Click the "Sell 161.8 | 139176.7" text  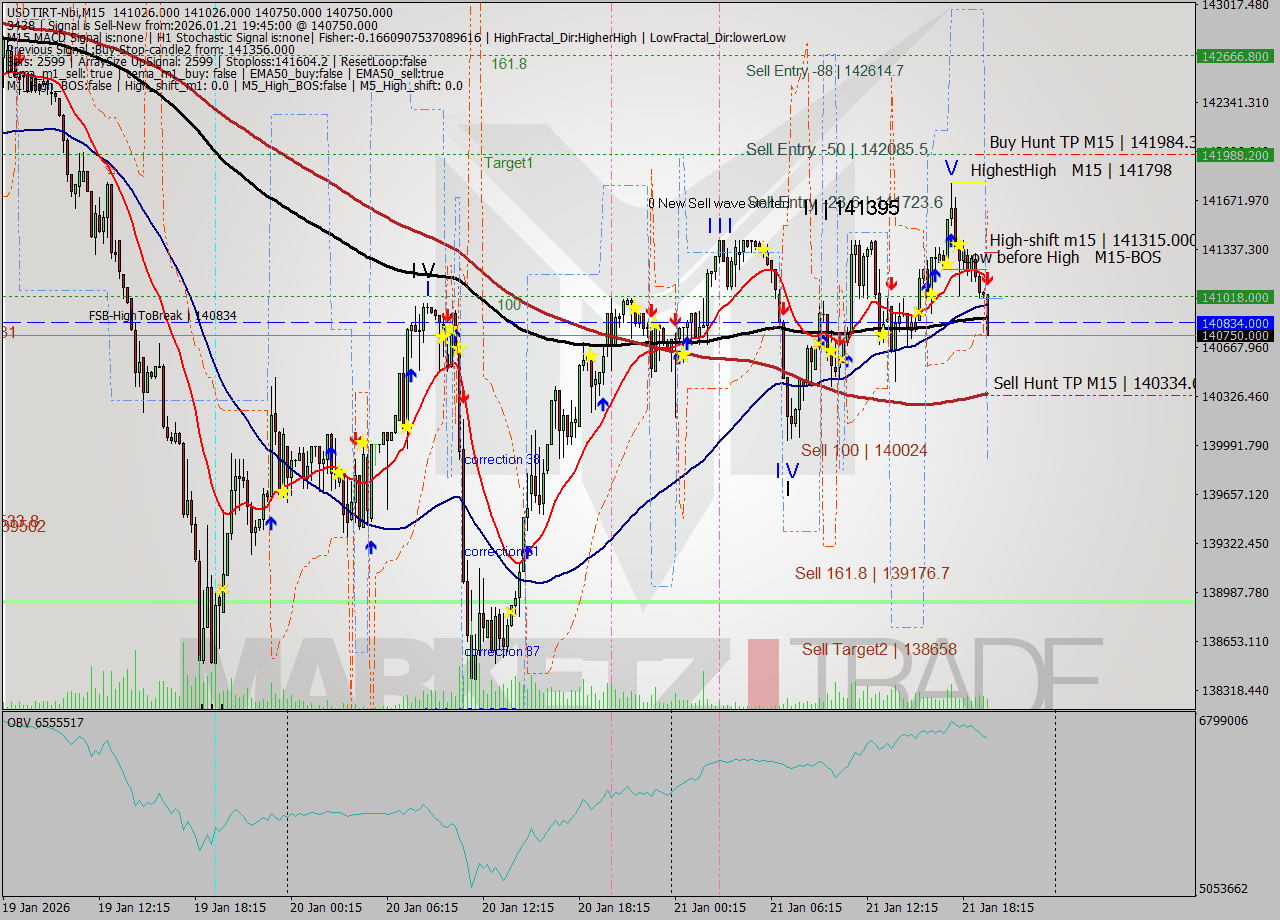pos(870,573)
